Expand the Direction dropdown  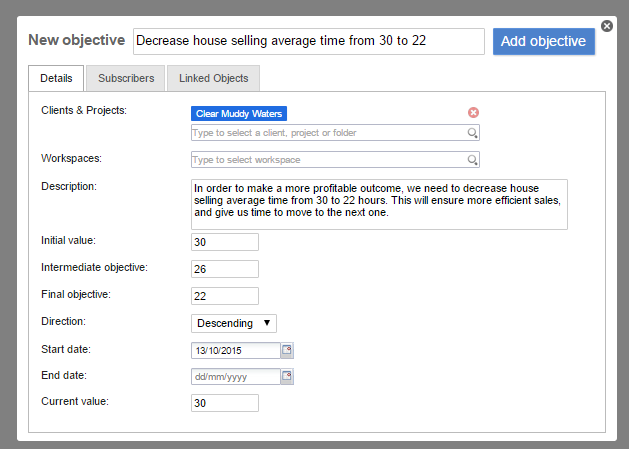[x=233, y=323]
